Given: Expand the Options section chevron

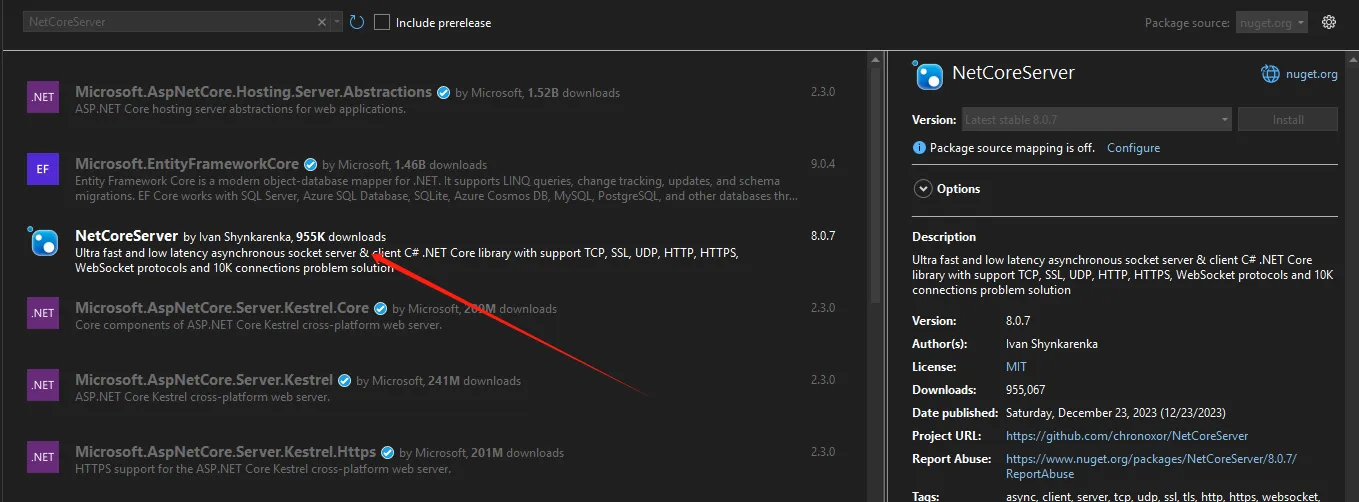Looking at the screenshot, I should [x=921, y=189].
